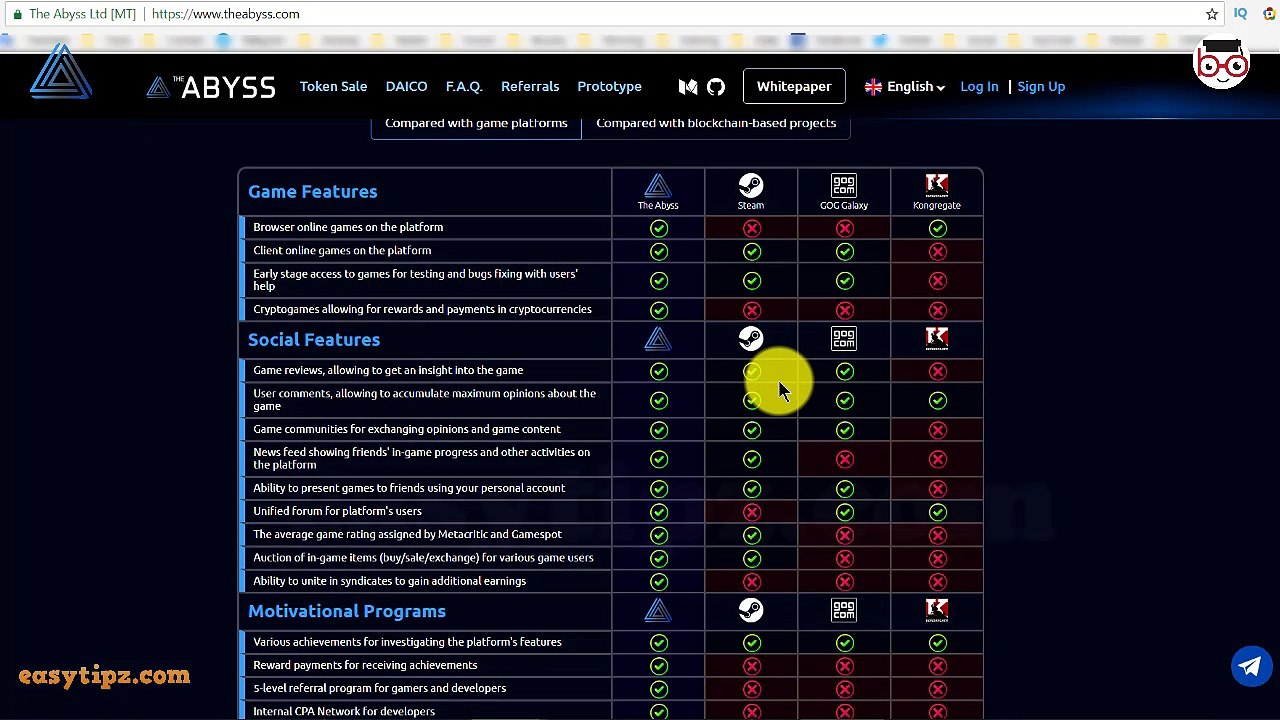
Task: Open the English language dropdown
Action: pos(905,87)
